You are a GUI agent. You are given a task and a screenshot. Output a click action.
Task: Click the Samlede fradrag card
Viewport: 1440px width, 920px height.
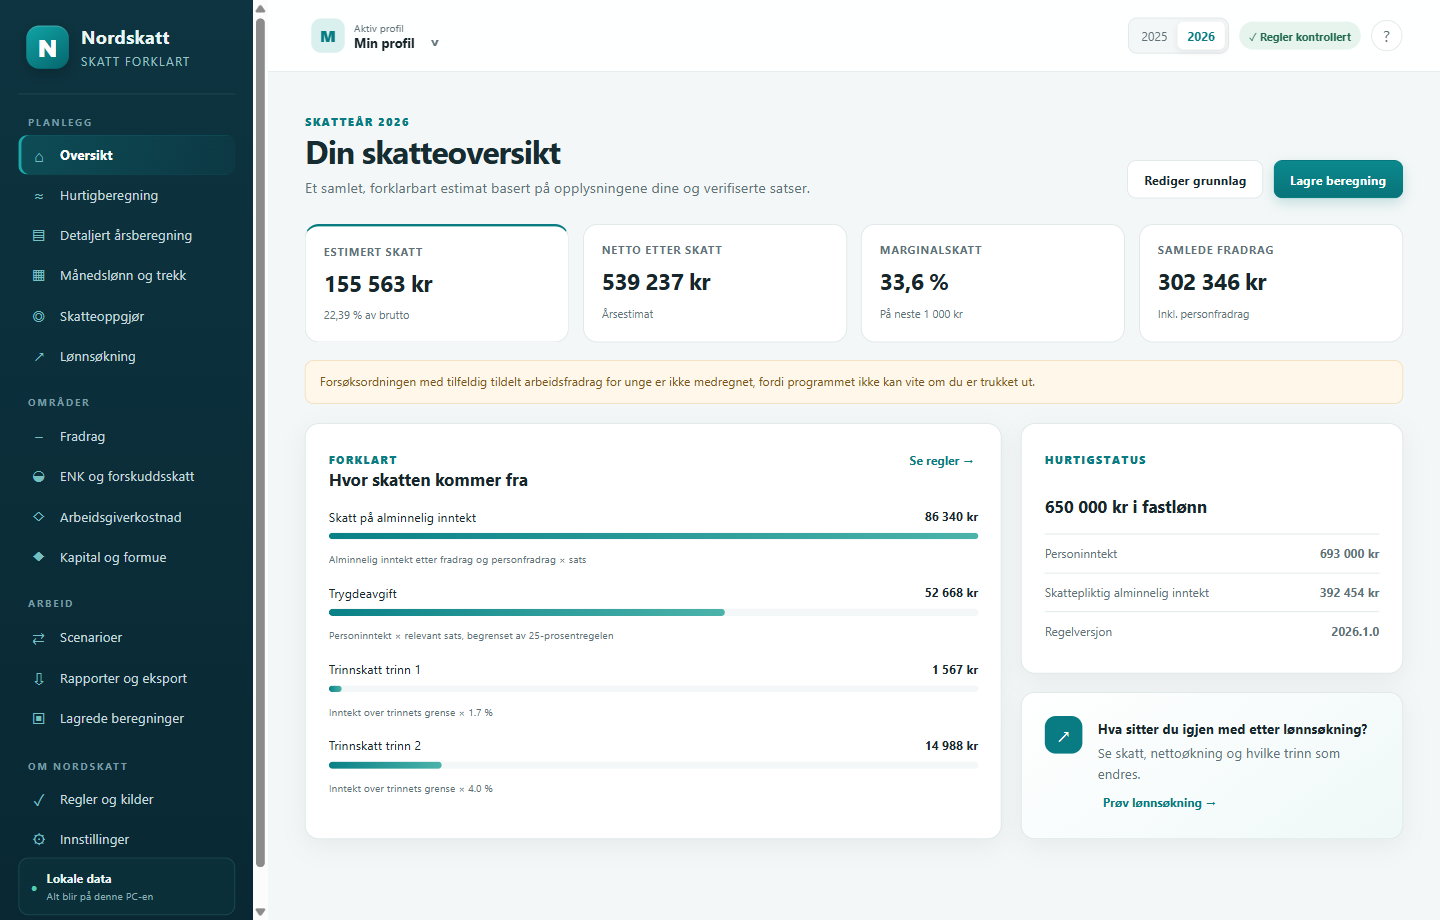pos(1271,283)
